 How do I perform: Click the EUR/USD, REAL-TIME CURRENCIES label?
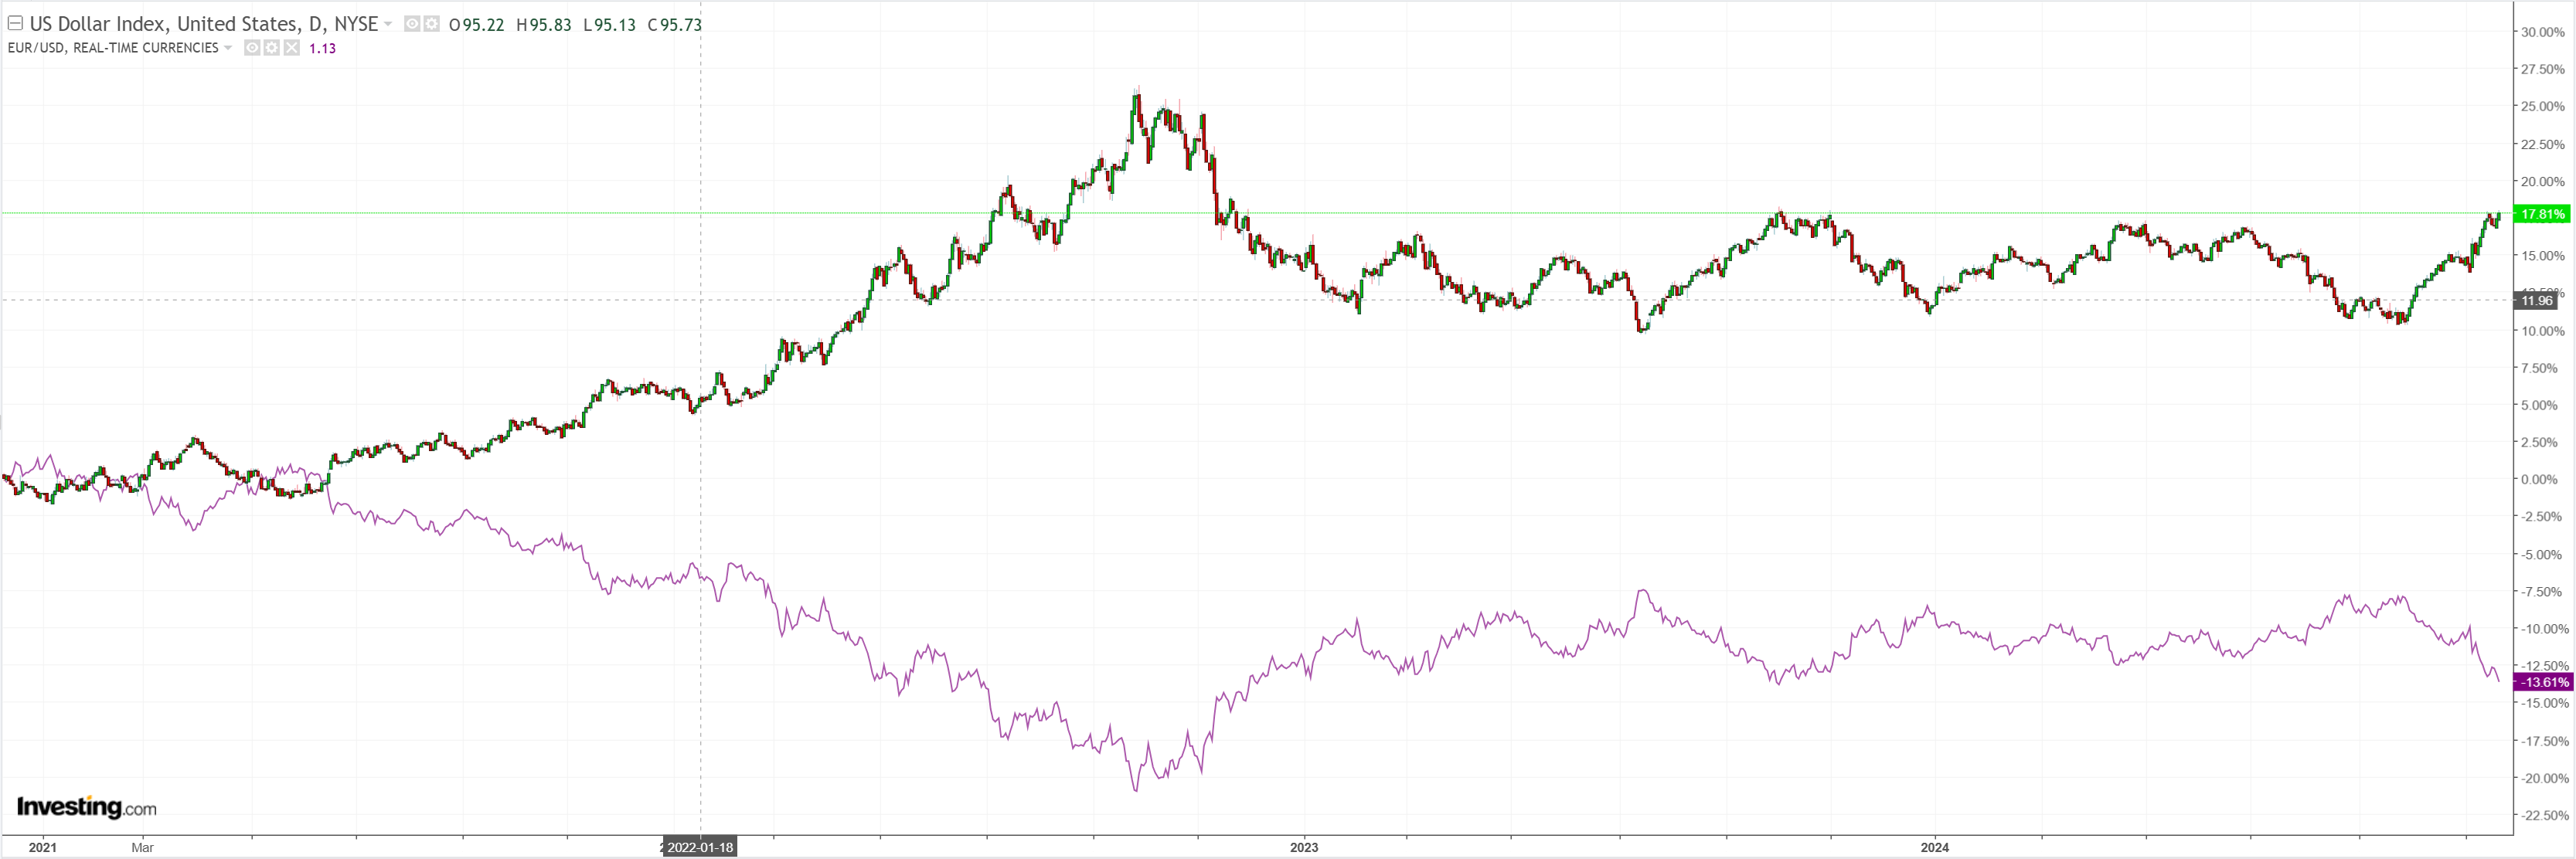pos(113,48)
